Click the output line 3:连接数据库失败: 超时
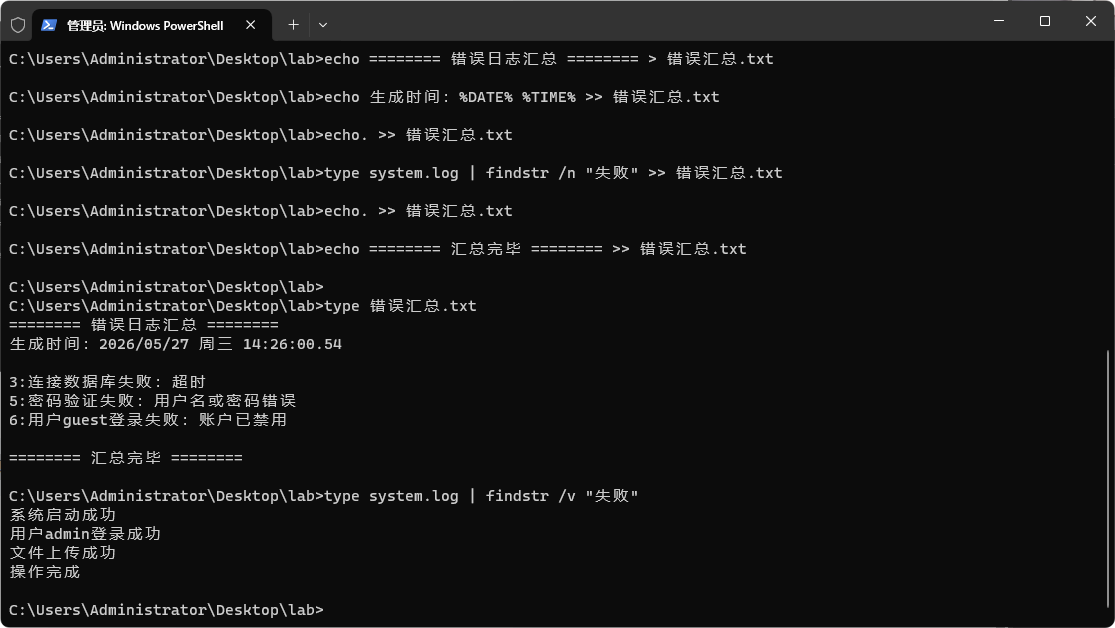The image size is (1115, 628). click(x=107, y=382)
